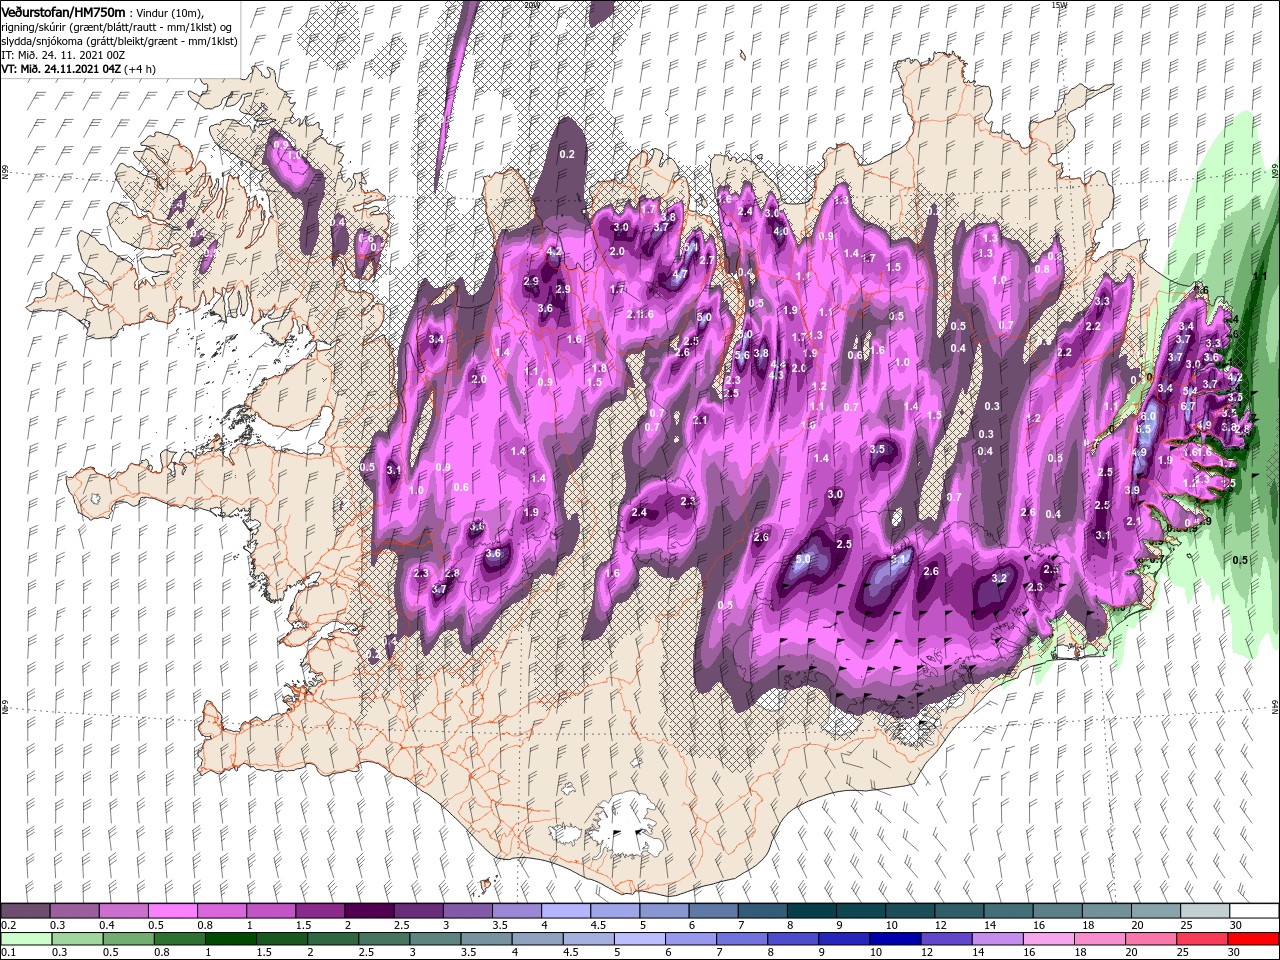Pick upper legend swatch between 8 and 9
1280x960 pixels.
(x=812, y=911)
